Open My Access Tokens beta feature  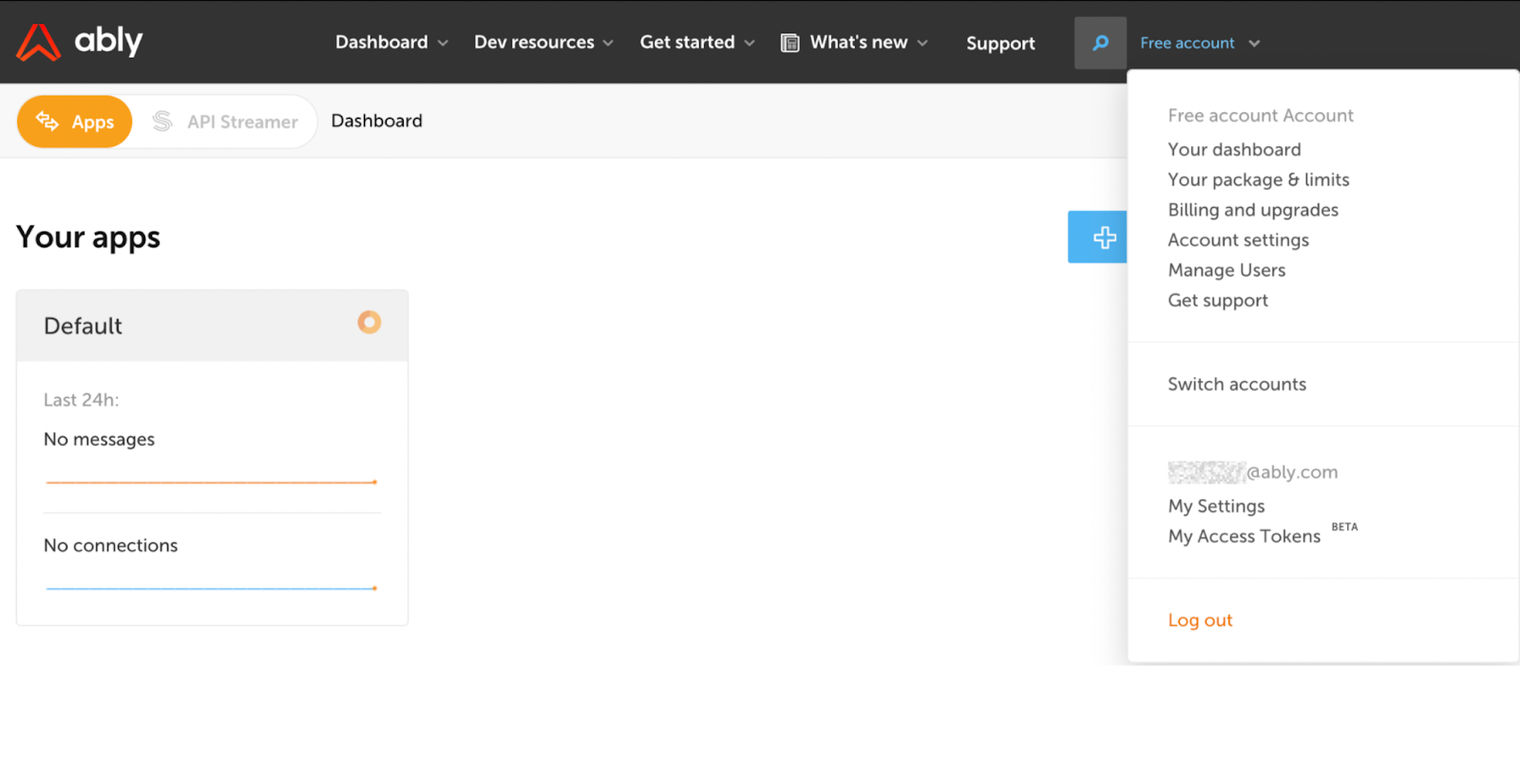[x=1244, y=536]
